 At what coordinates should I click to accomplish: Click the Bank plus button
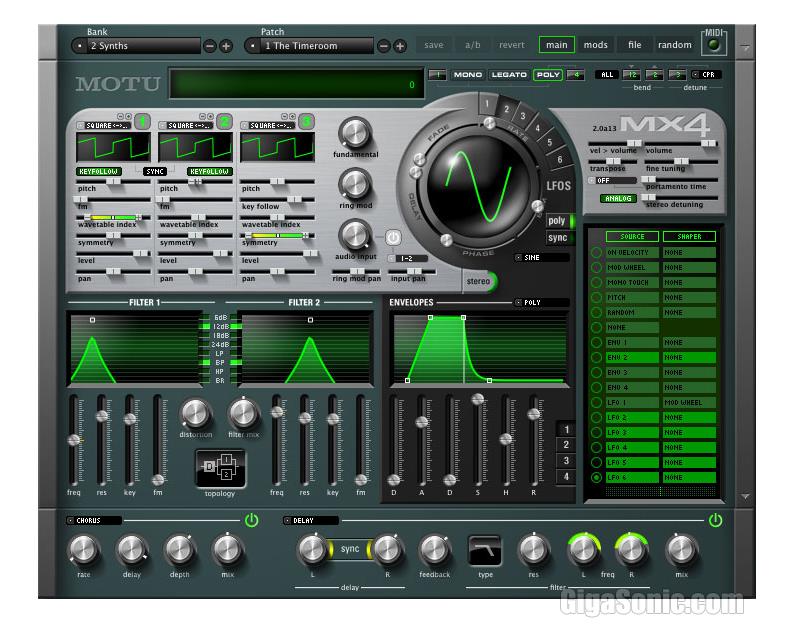point(226,47)
